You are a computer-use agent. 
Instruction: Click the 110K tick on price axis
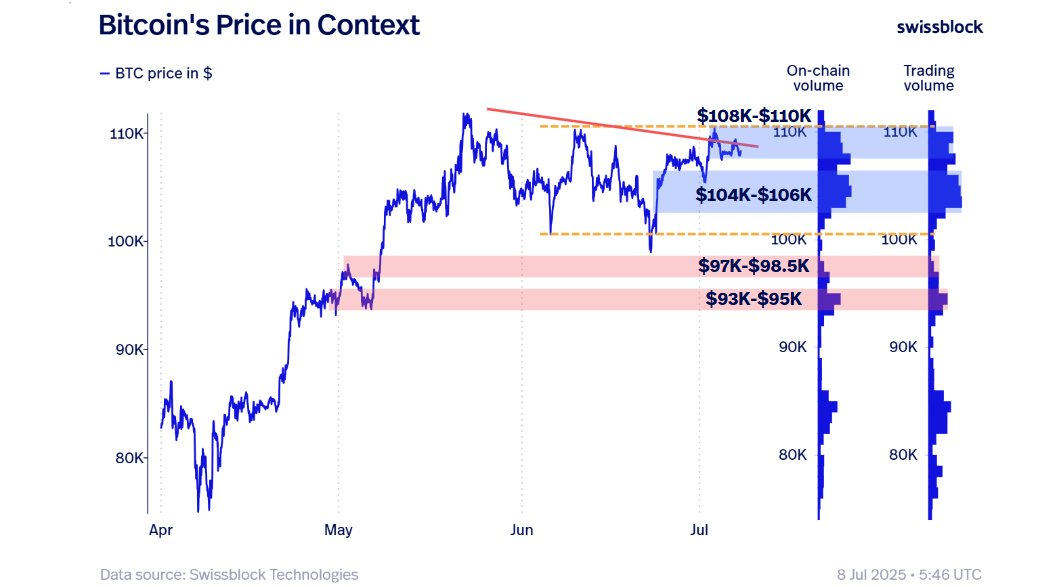[127, 134]
